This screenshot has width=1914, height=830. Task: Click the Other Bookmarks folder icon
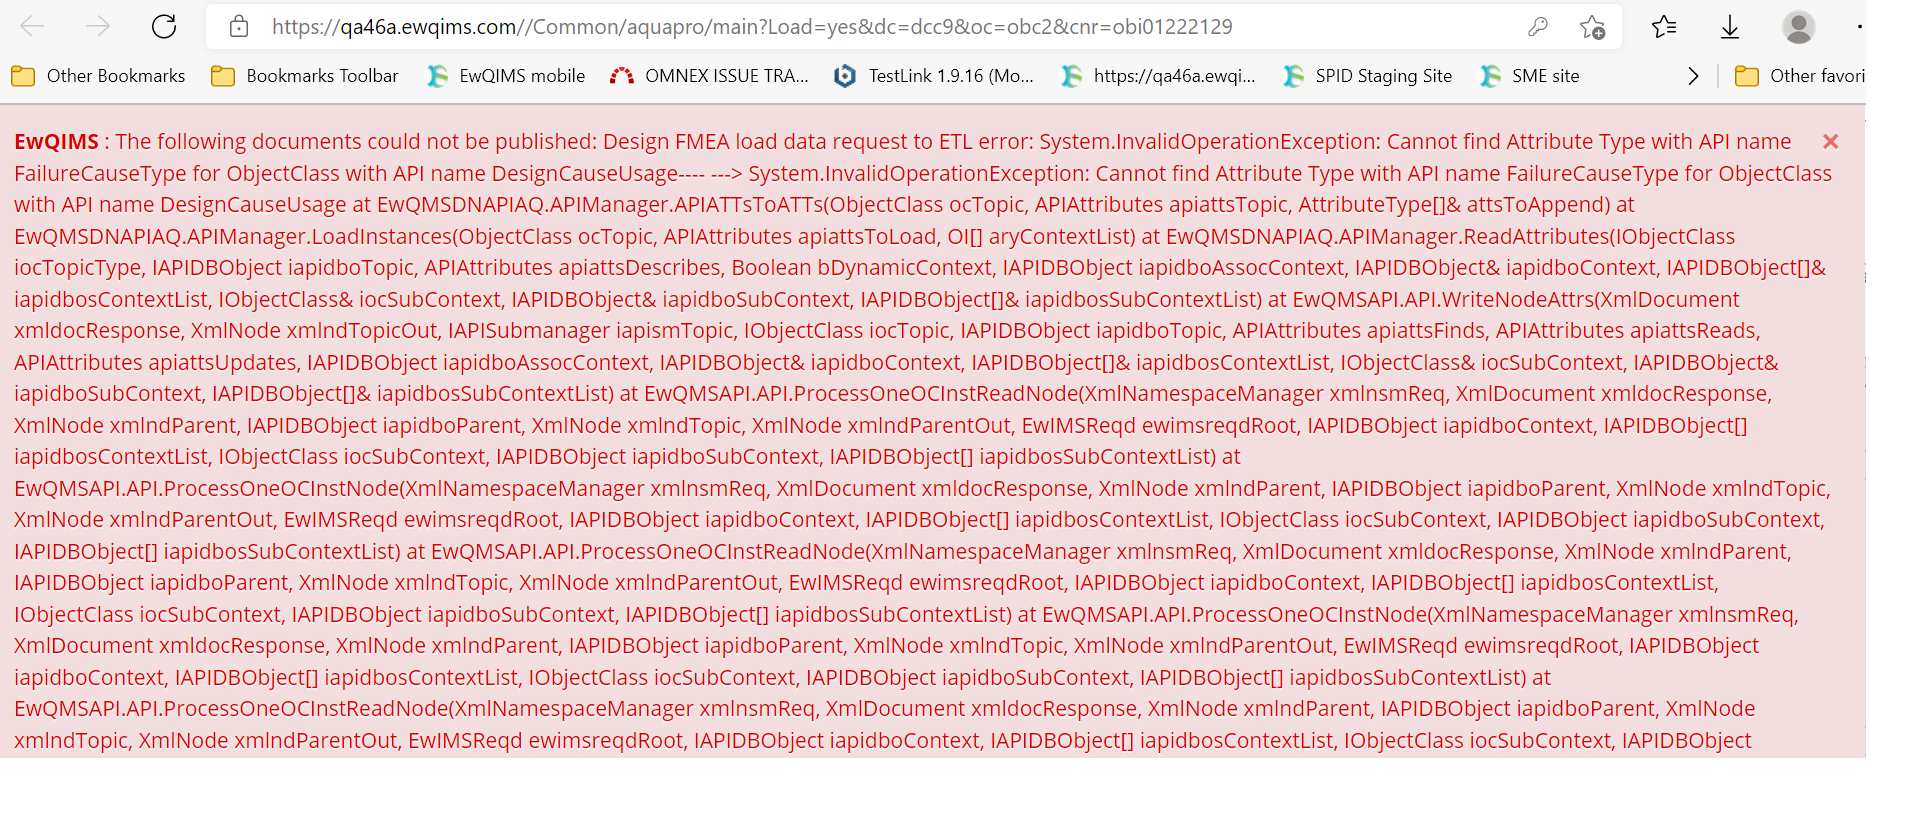23,76
